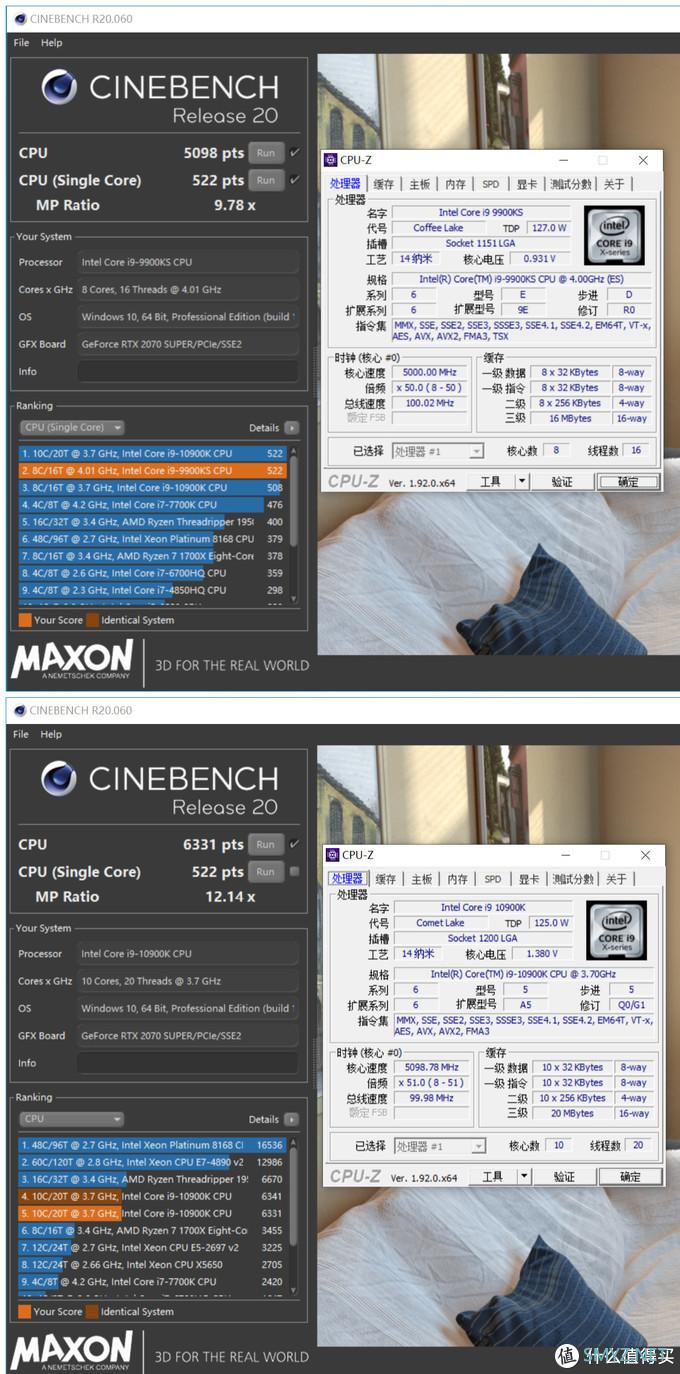Click the Cinebench sphere logo in the i9-9900KS window
Image resolution: width=680 pixels, height=1374 pixels.
tap(59, 88)
